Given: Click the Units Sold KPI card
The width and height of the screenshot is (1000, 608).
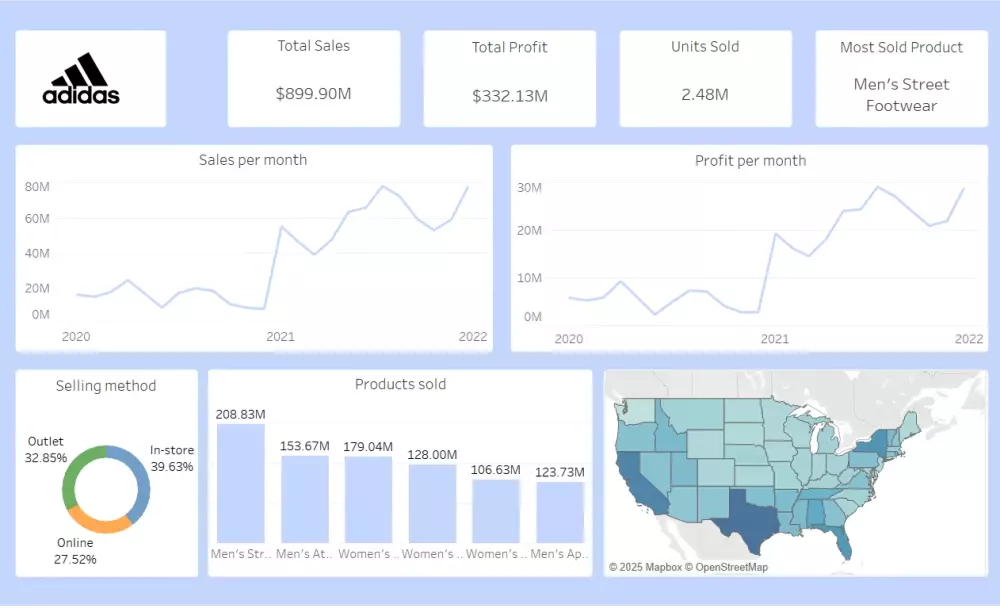Looking at the screenshot, I should [x=705, y=77].
